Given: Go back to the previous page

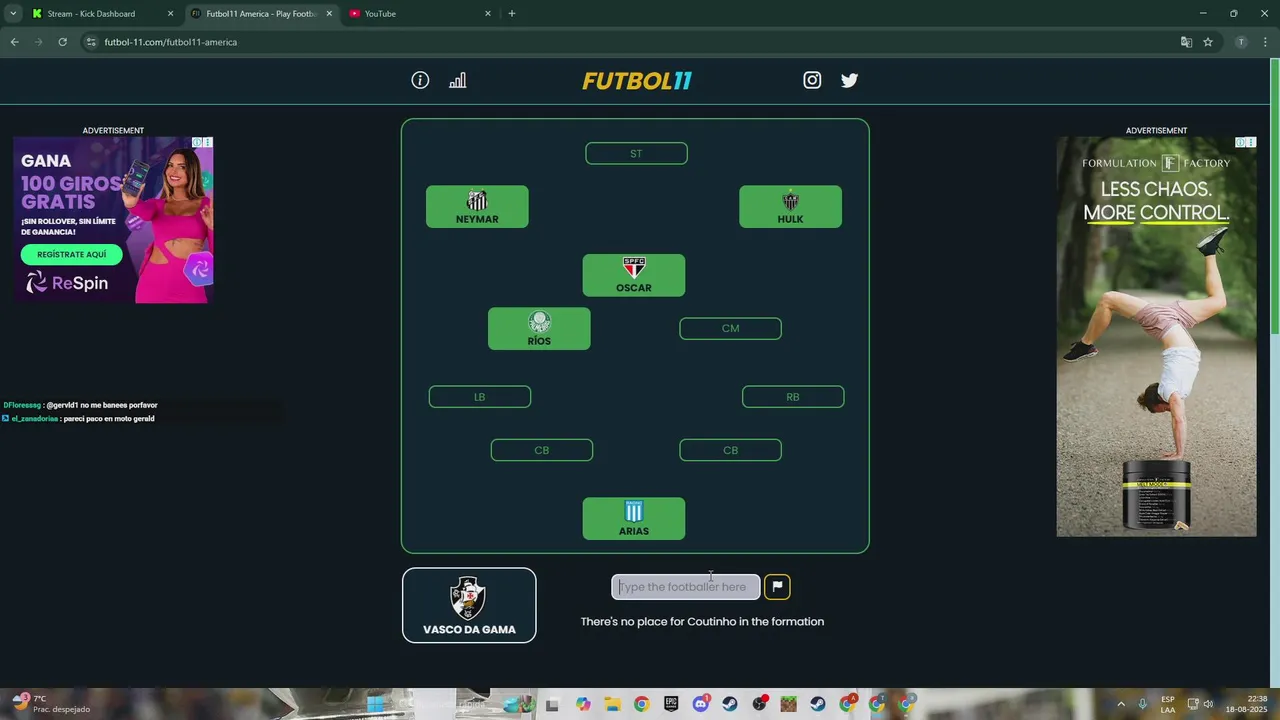Looking at the screenshot, I should coord(14,42).
